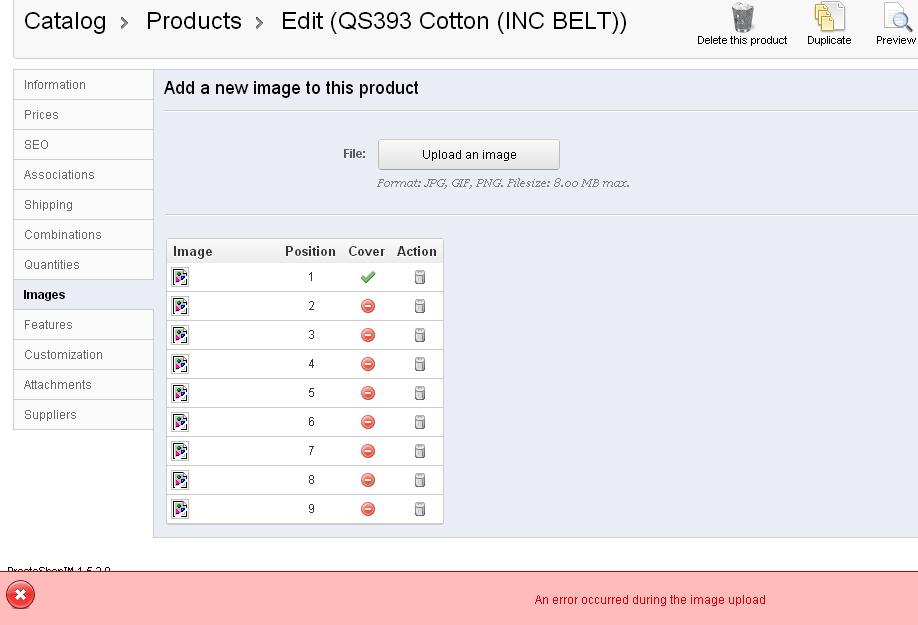Select the Suppliers tab
Image resolution: width=918 pixels, height=625 pixels.
[51, 415]
